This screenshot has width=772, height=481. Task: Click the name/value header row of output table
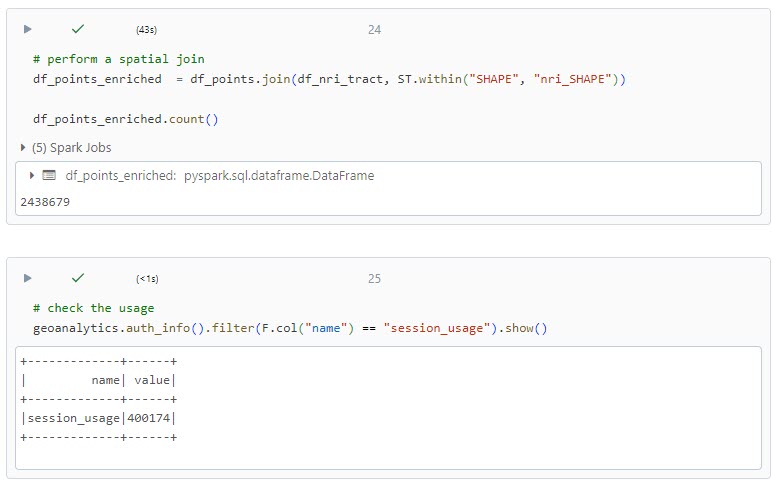[98, 380]
